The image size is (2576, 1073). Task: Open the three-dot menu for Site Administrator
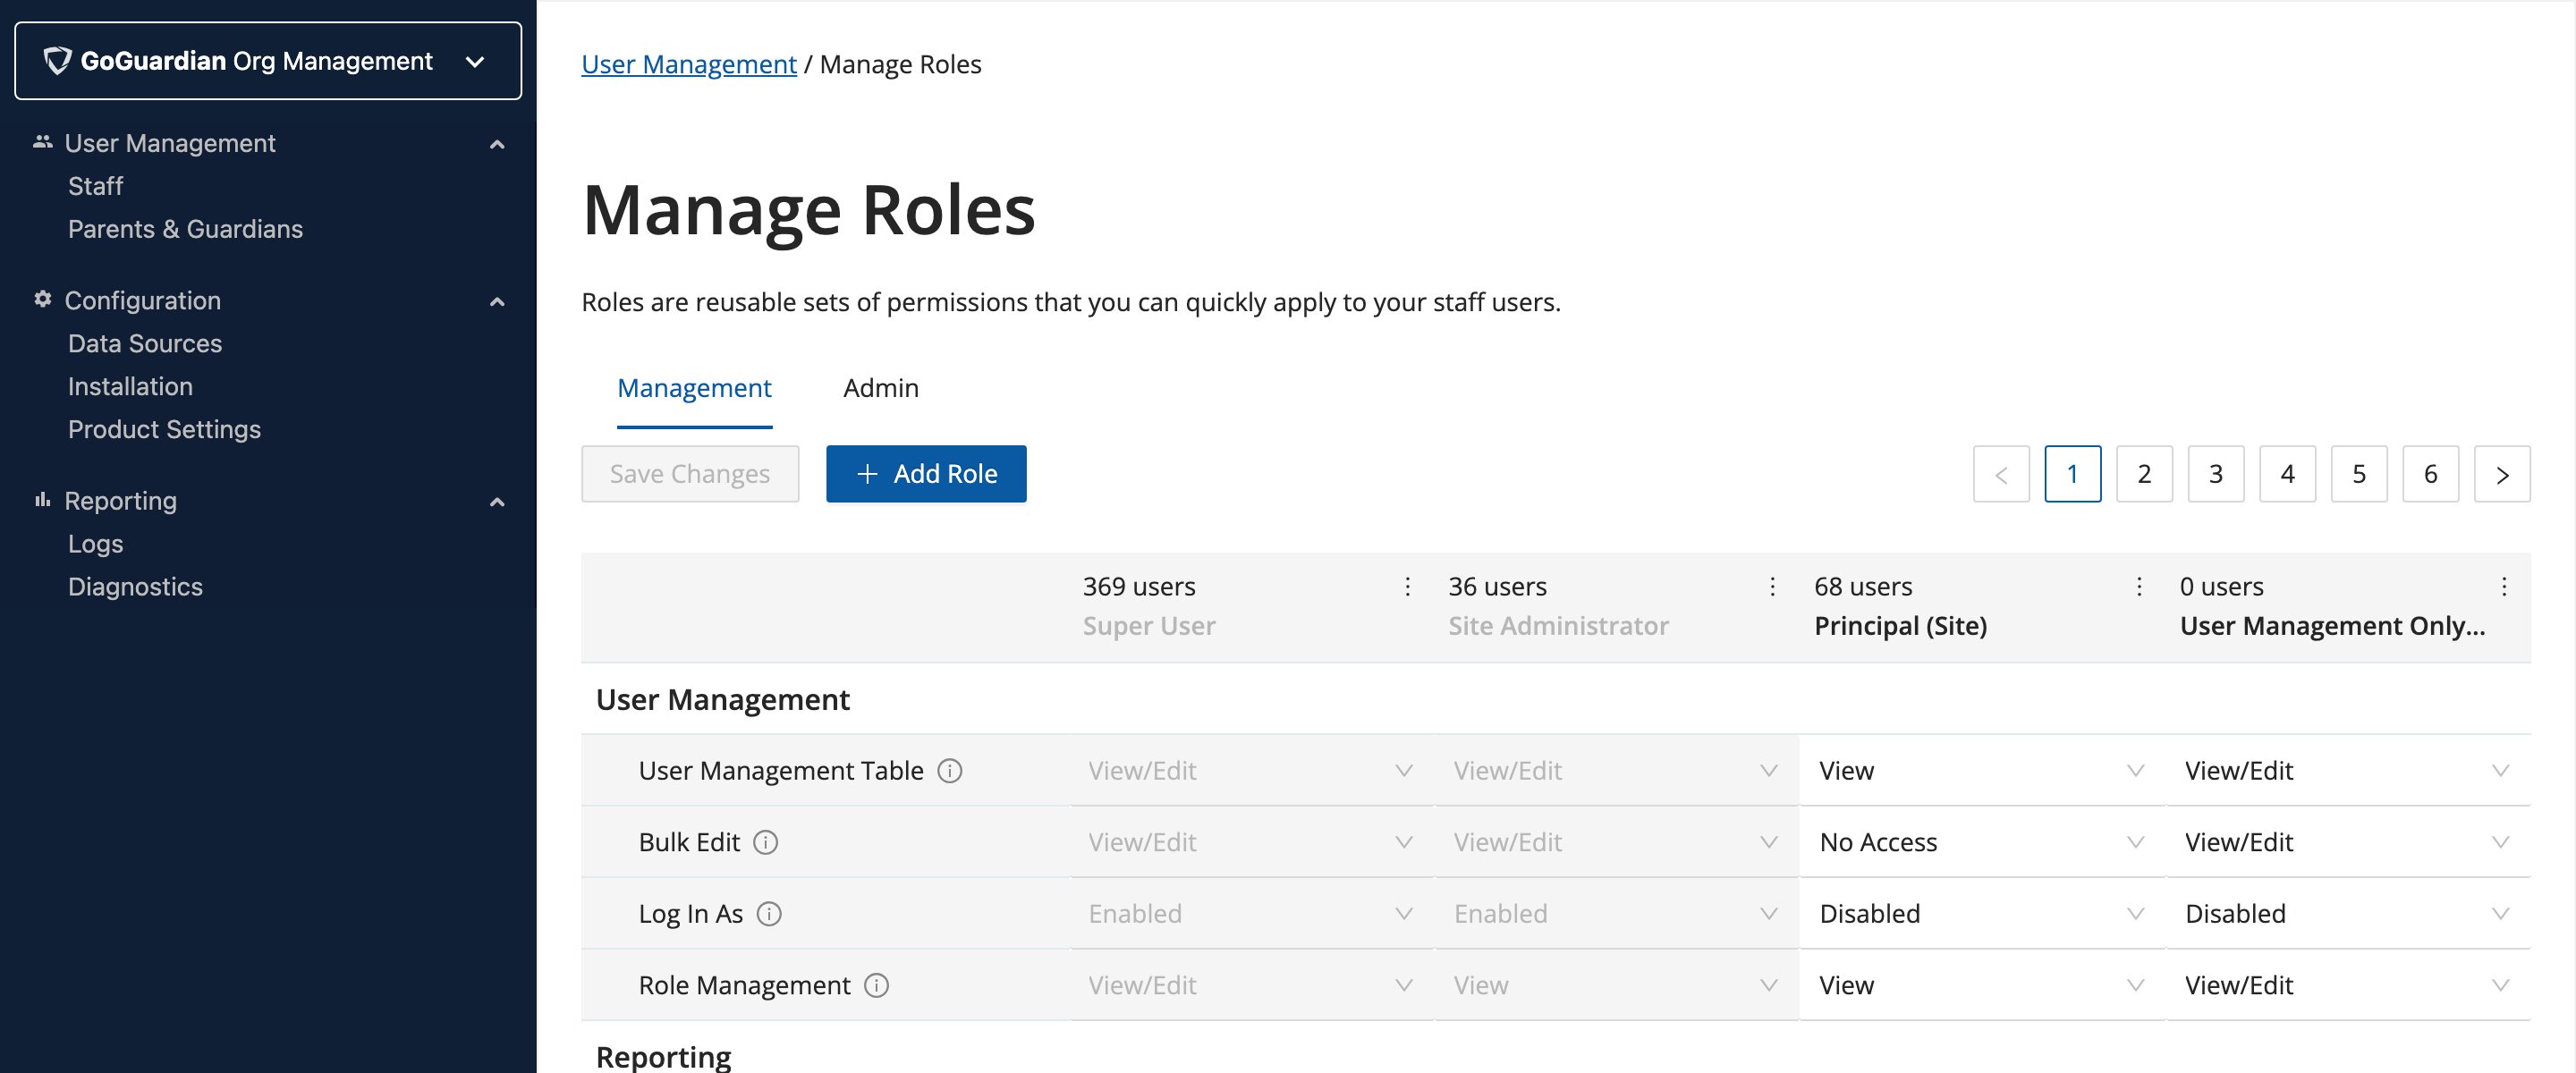coord(1772,587)
